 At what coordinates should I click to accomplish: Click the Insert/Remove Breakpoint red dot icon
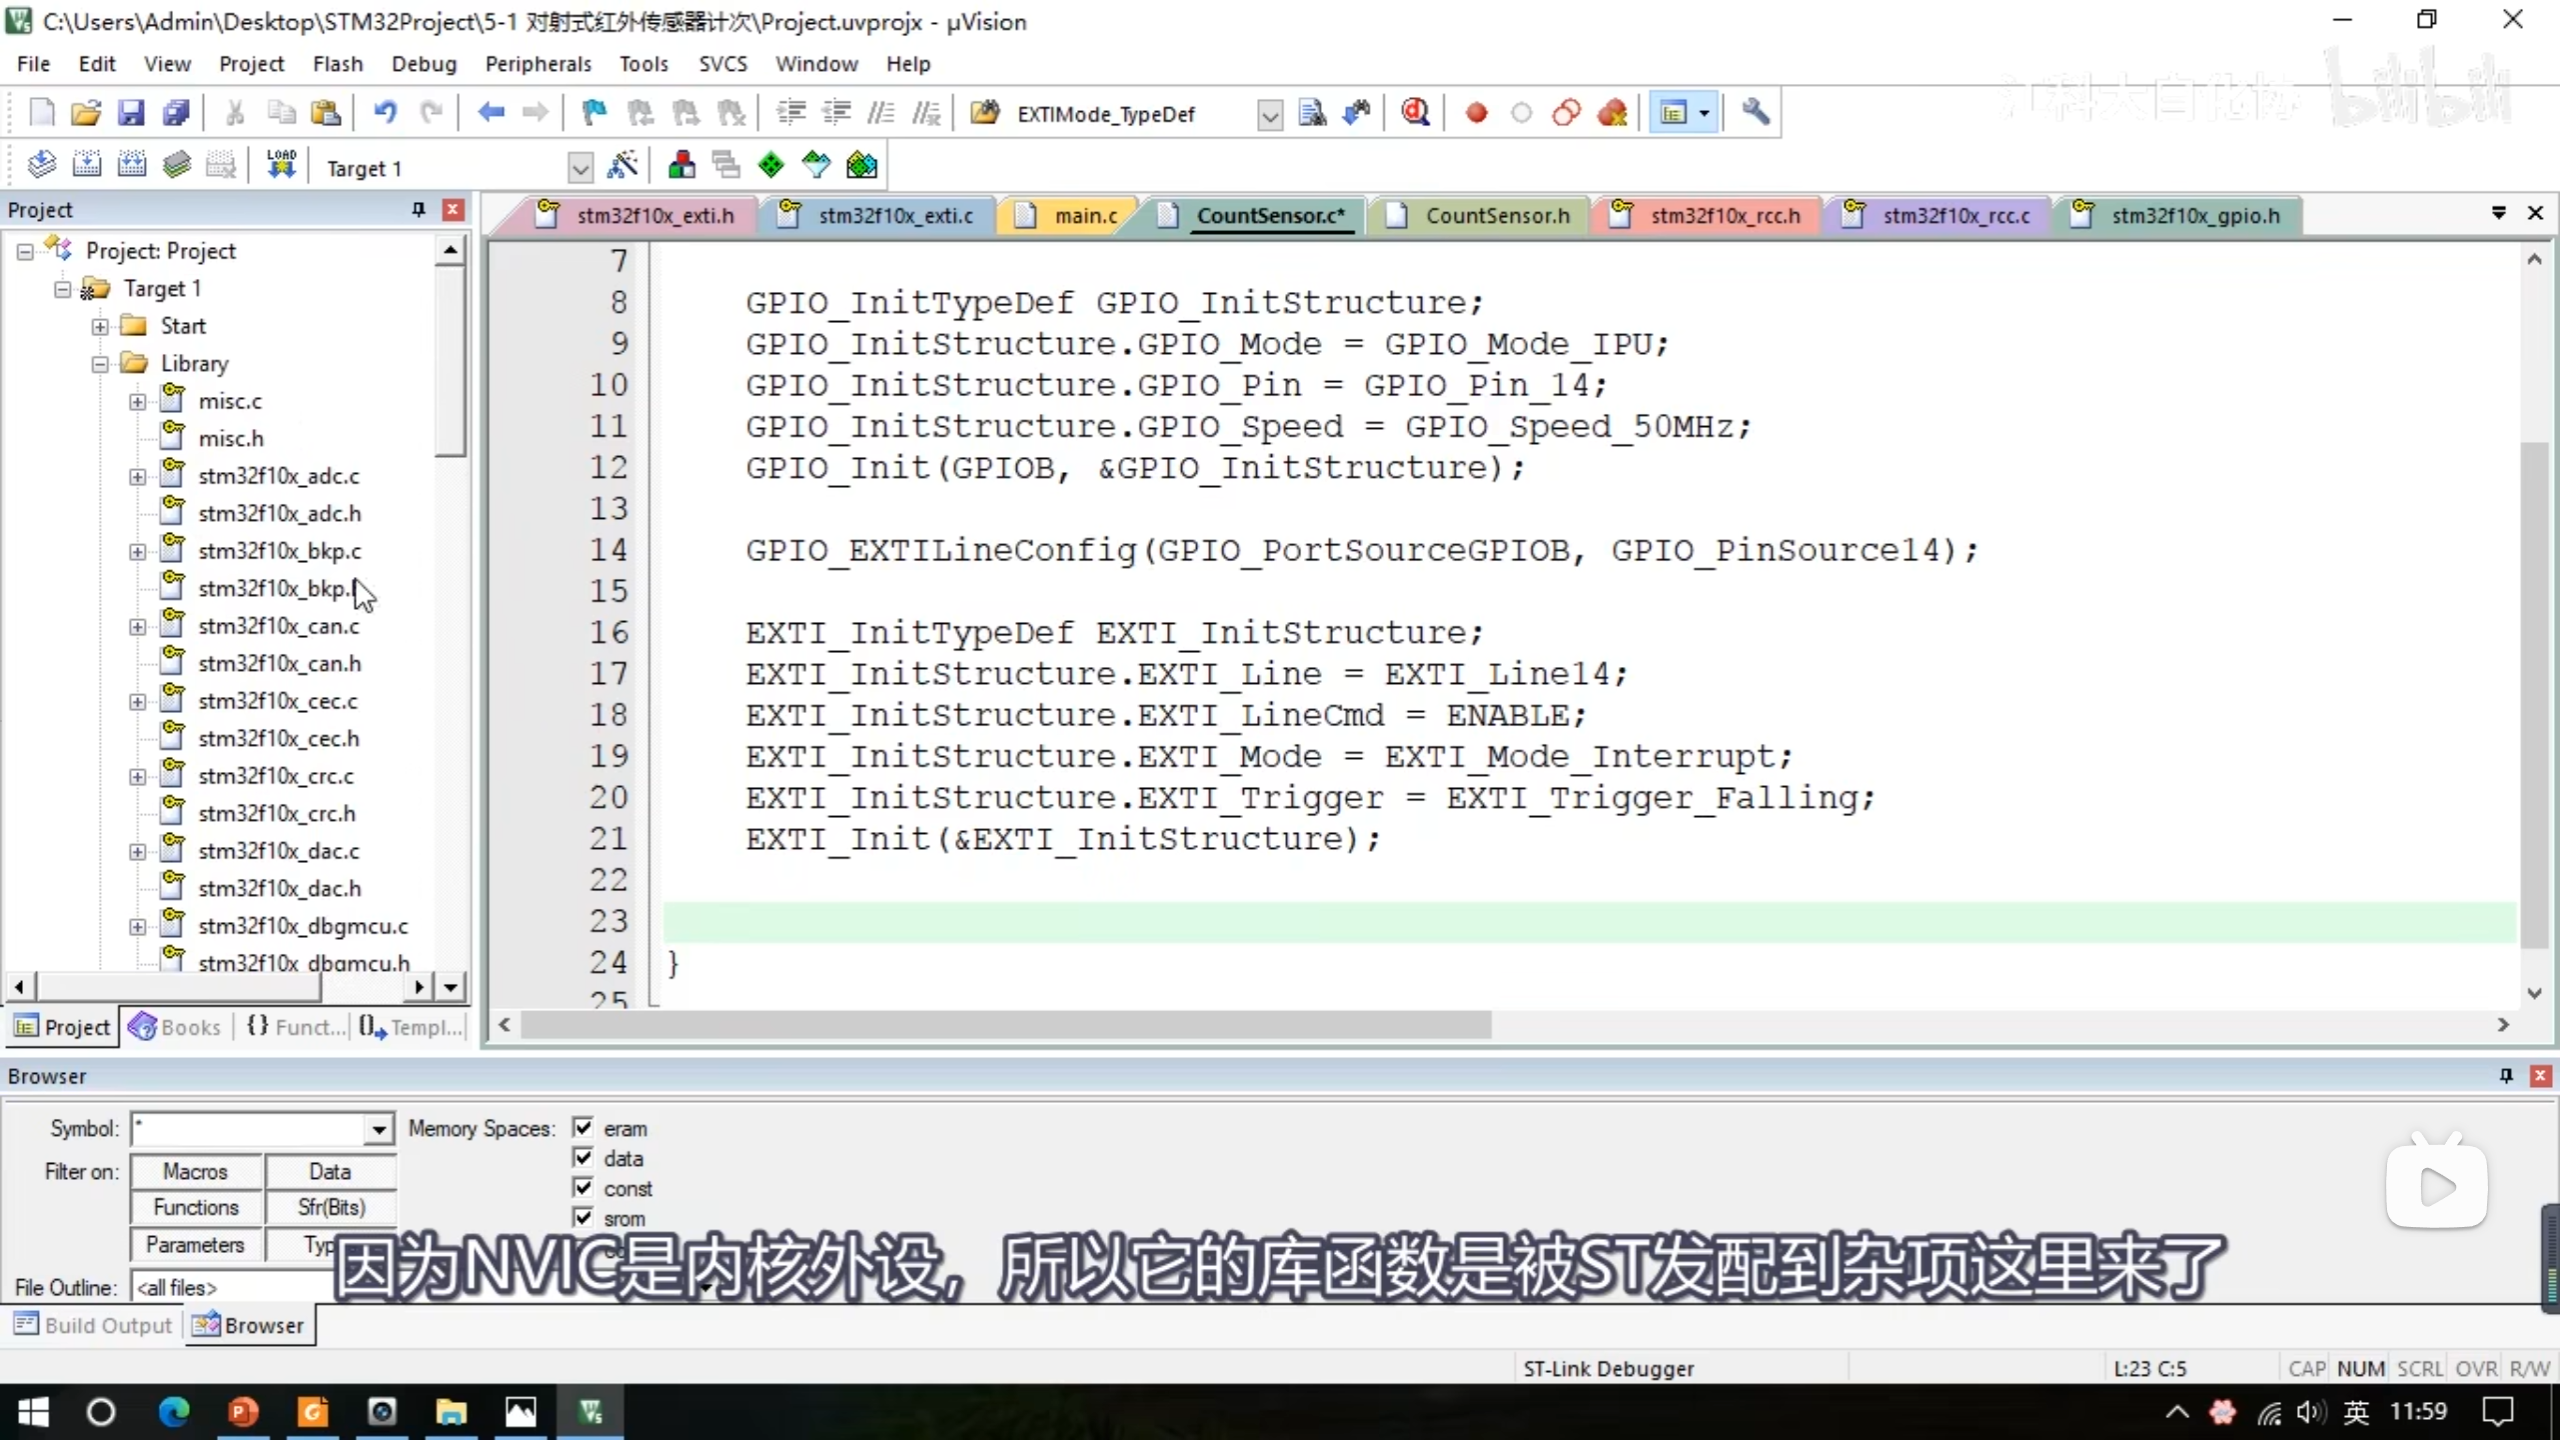point(1476,113)
